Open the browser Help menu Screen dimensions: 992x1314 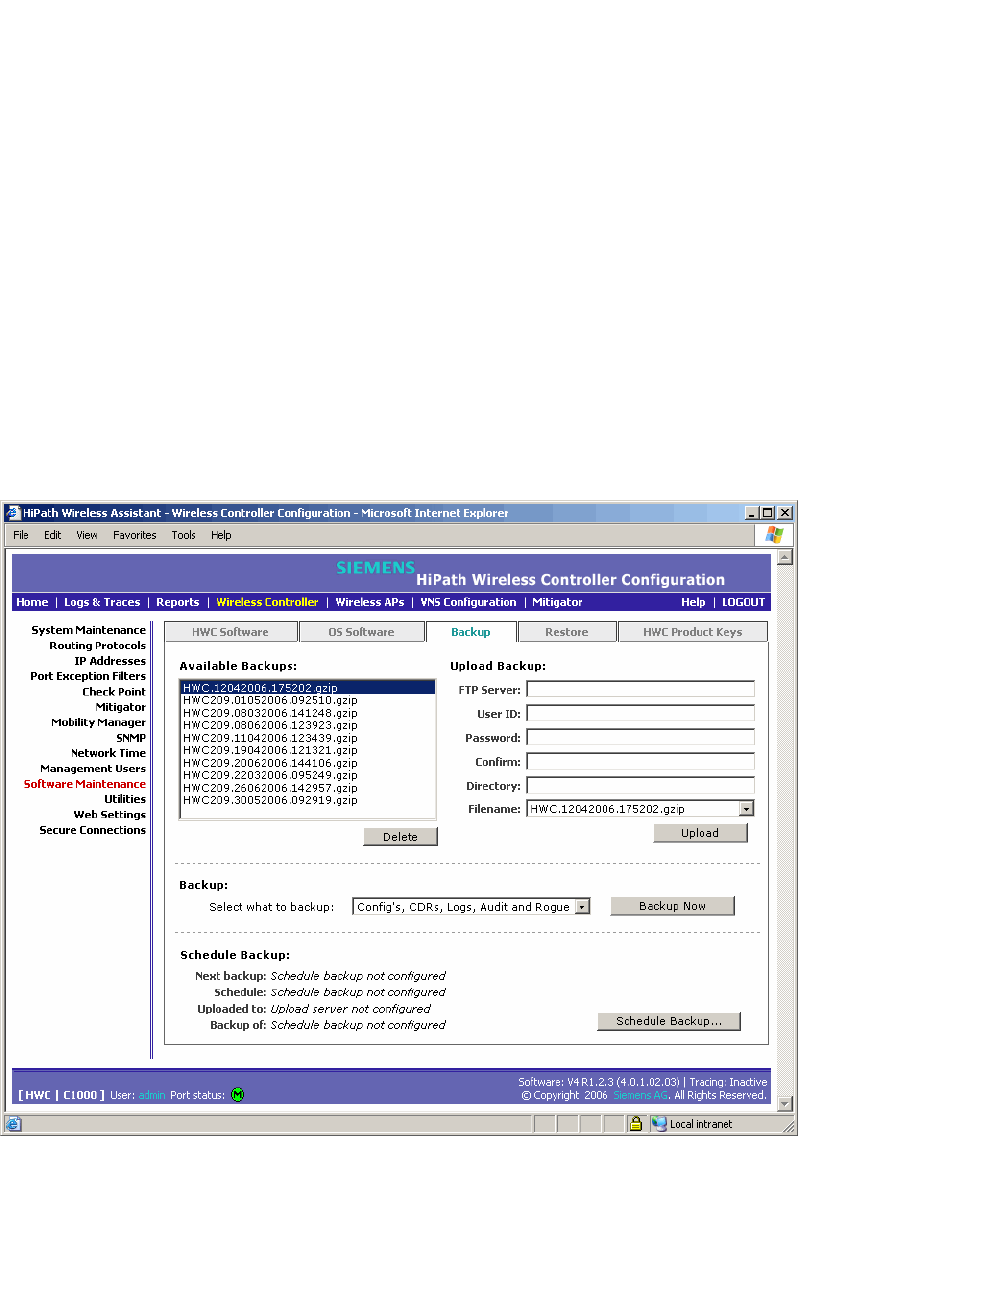(221, 535)
